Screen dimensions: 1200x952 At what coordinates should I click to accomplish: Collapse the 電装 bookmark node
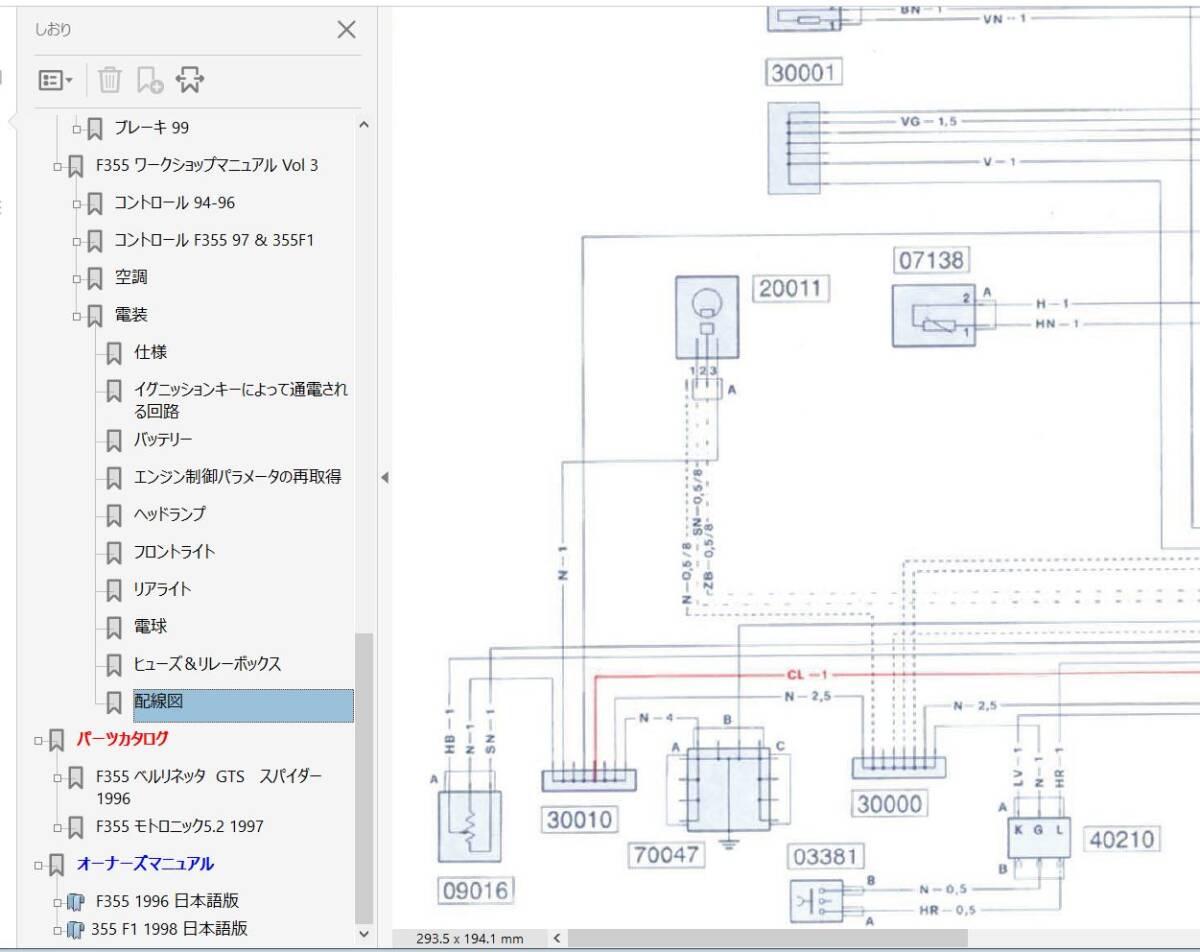[x=77, y=317]
